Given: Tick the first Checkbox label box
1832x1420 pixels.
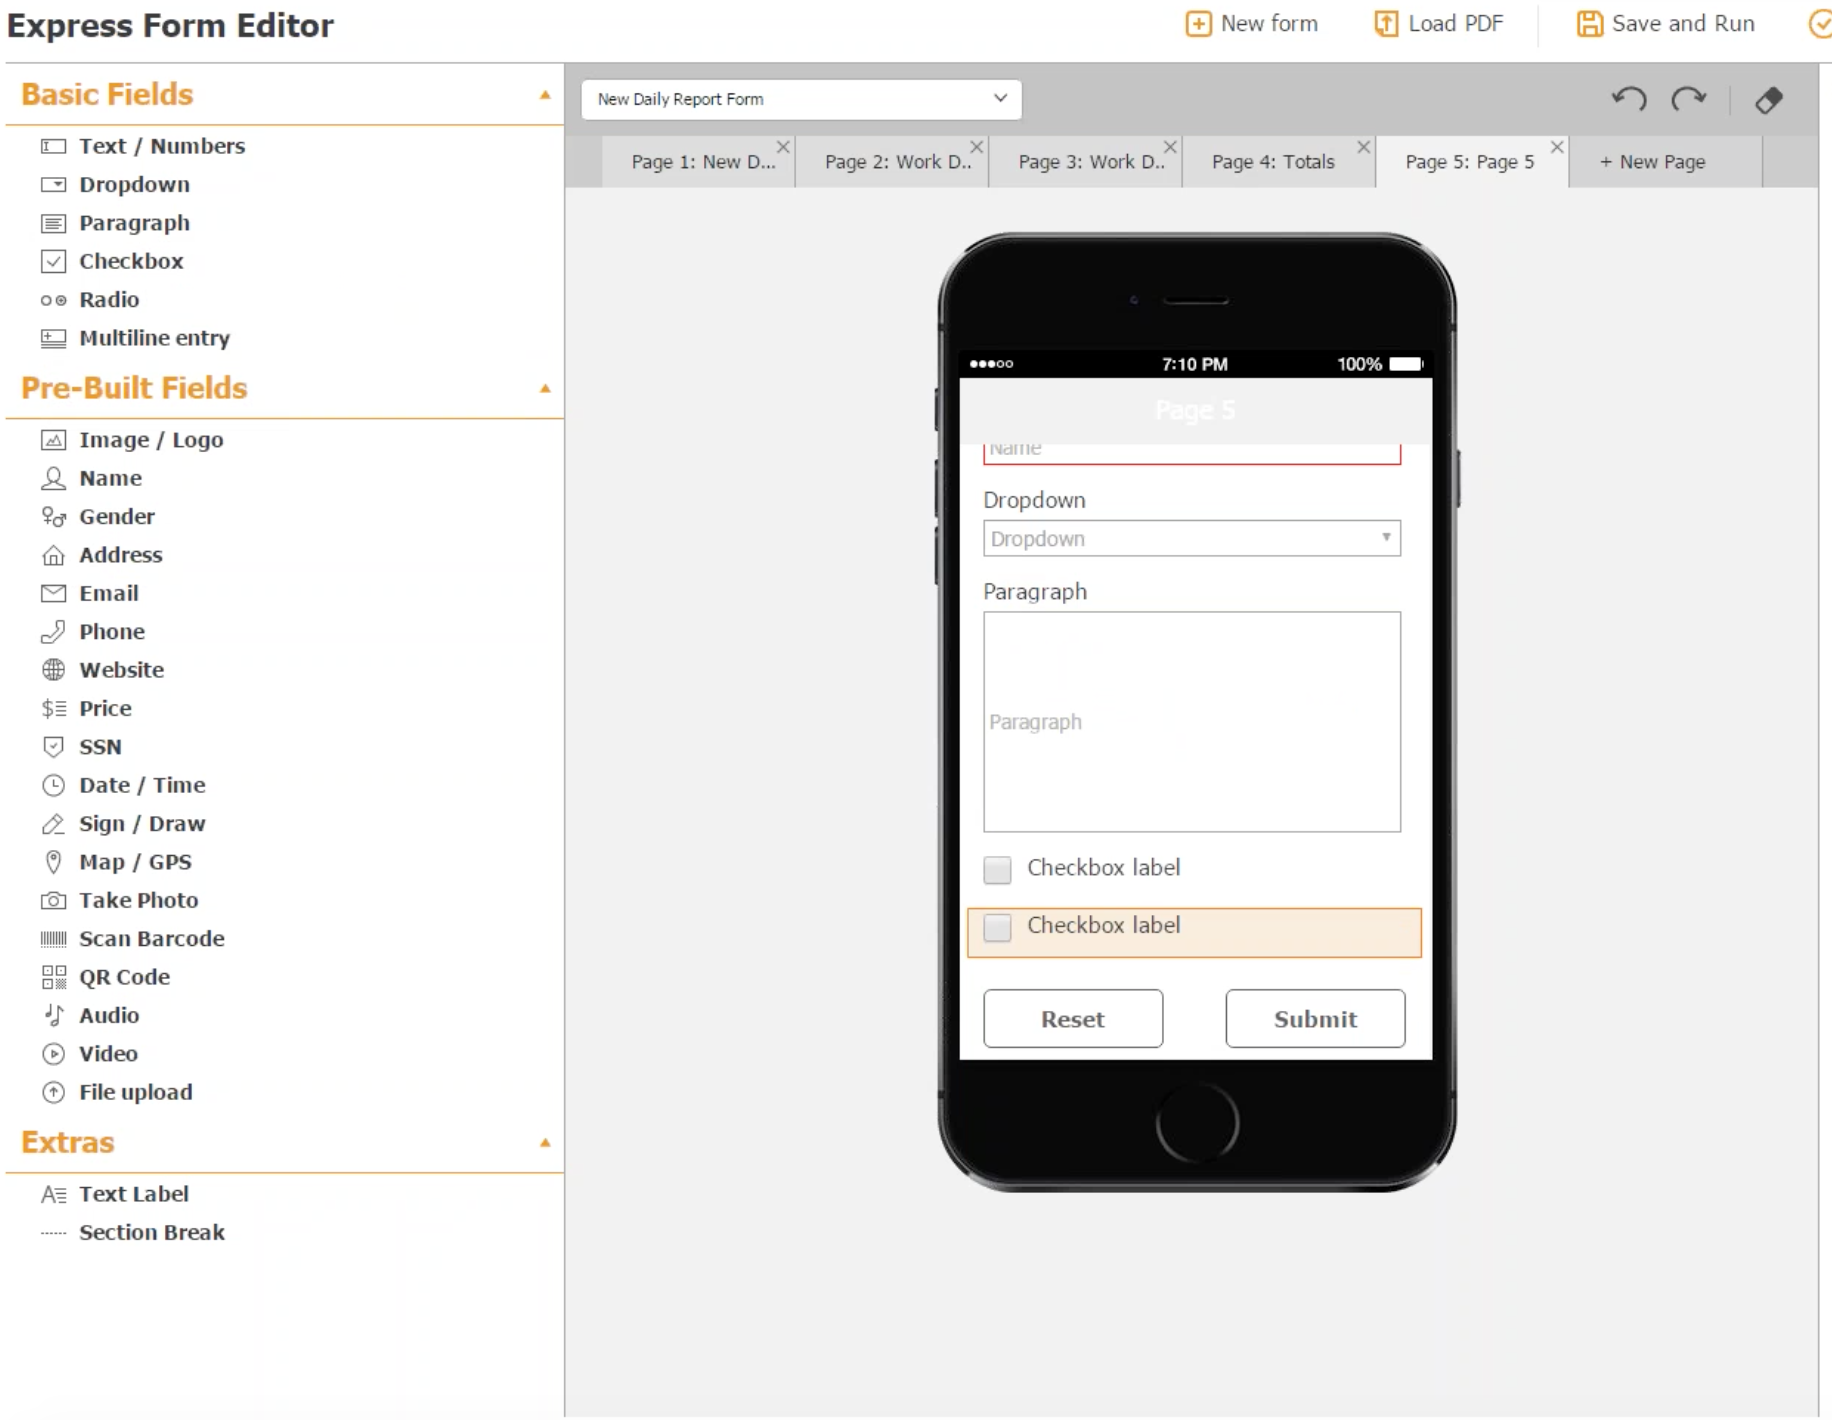Looking at the screenshot, I should click(997, 870).
